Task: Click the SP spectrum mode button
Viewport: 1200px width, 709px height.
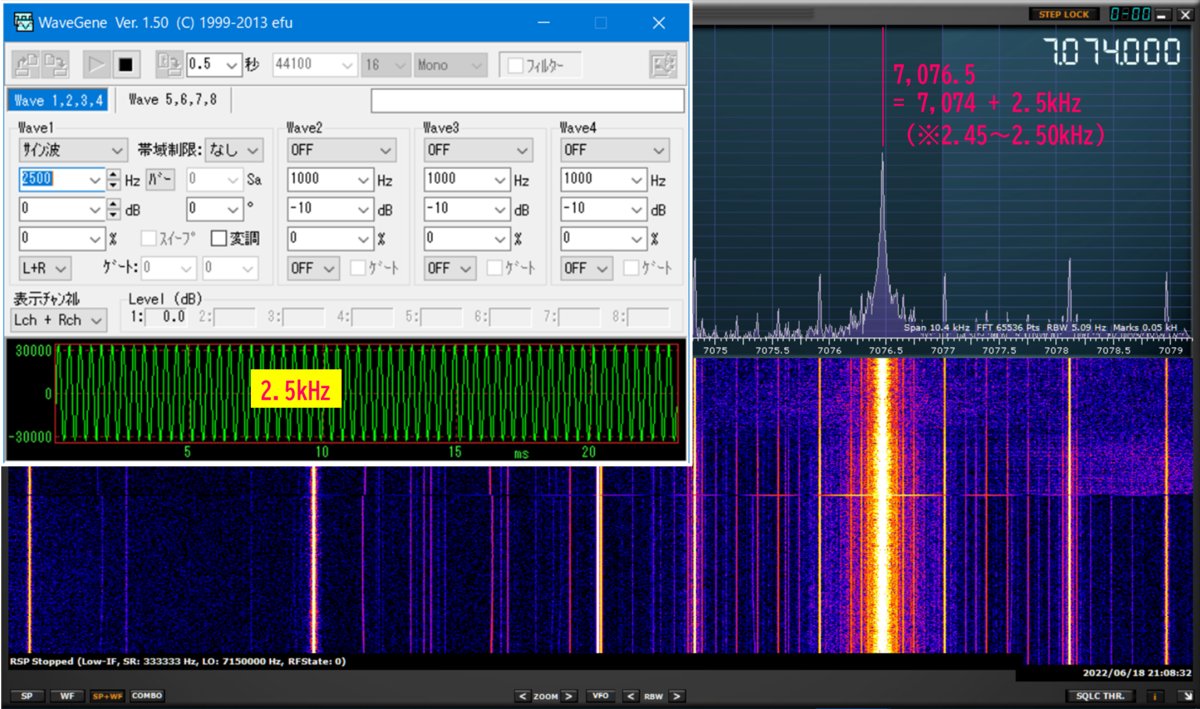Action: pyautogui.click(x=27, y=696)
